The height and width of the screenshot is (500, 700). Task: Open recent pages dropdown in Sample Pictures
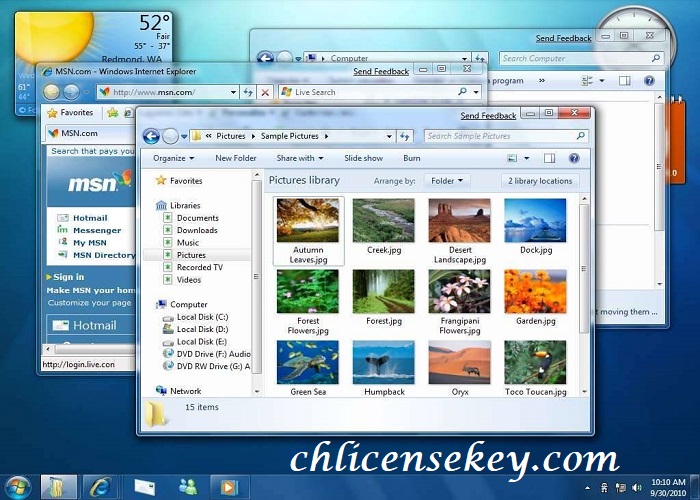click(x=183, y=137)
